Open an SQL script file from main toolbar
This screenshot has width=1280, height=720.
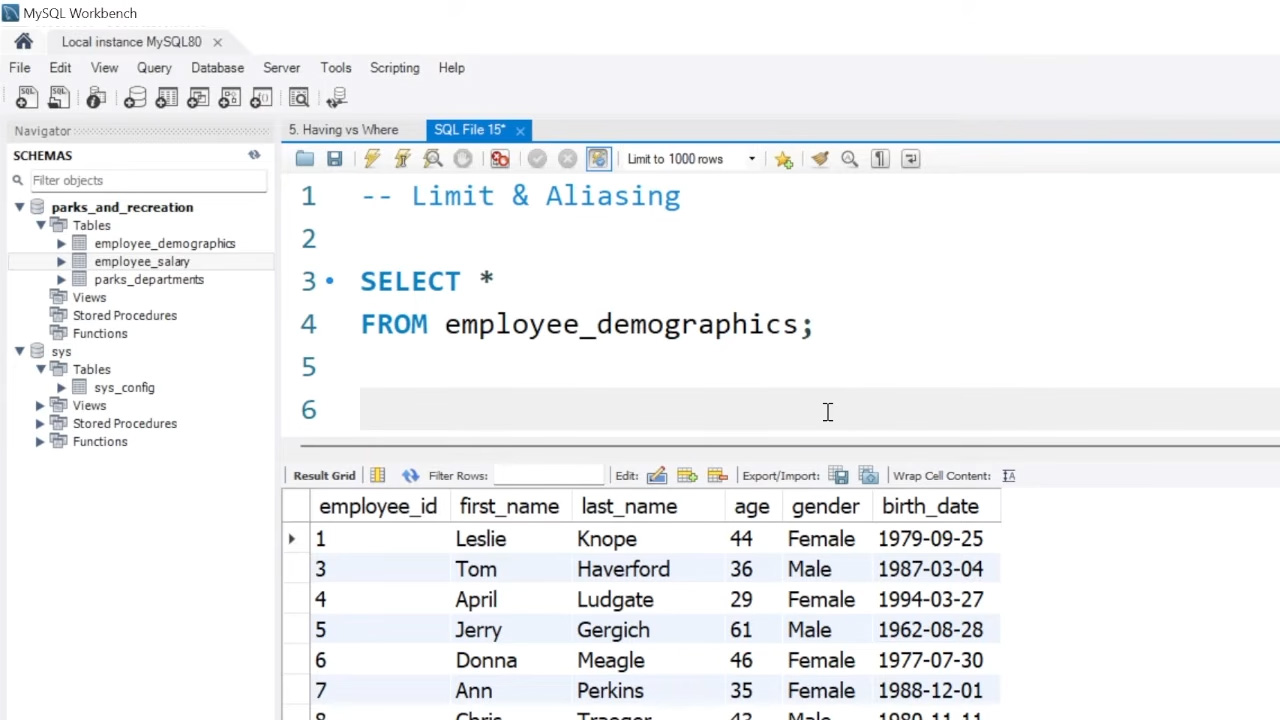pos(58,98)
